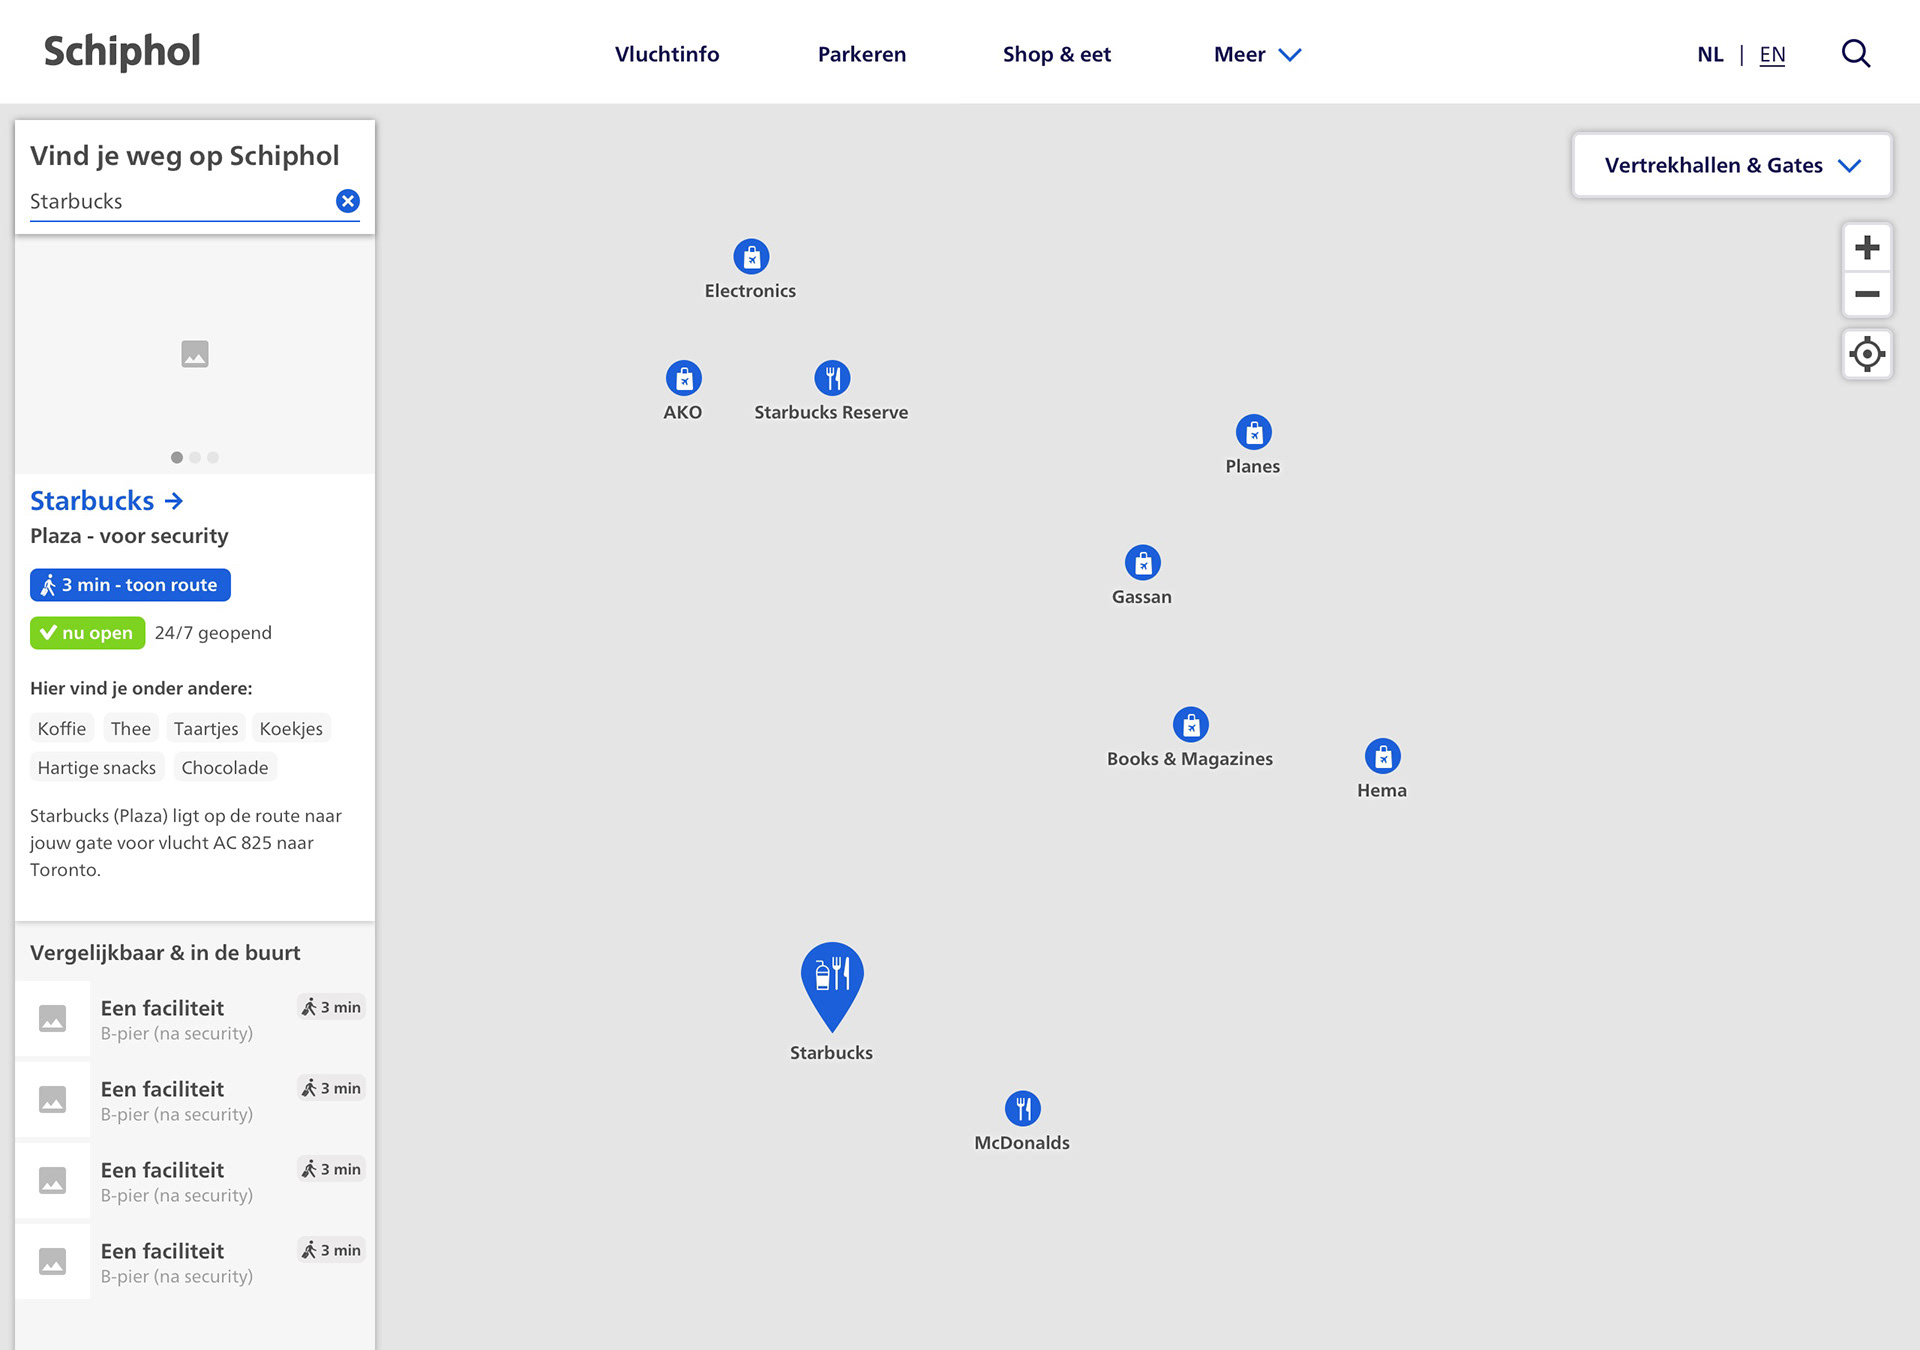Open Shop & eet in navigation
The width and height of the screenshot is (1920, 1350).
1057,55
